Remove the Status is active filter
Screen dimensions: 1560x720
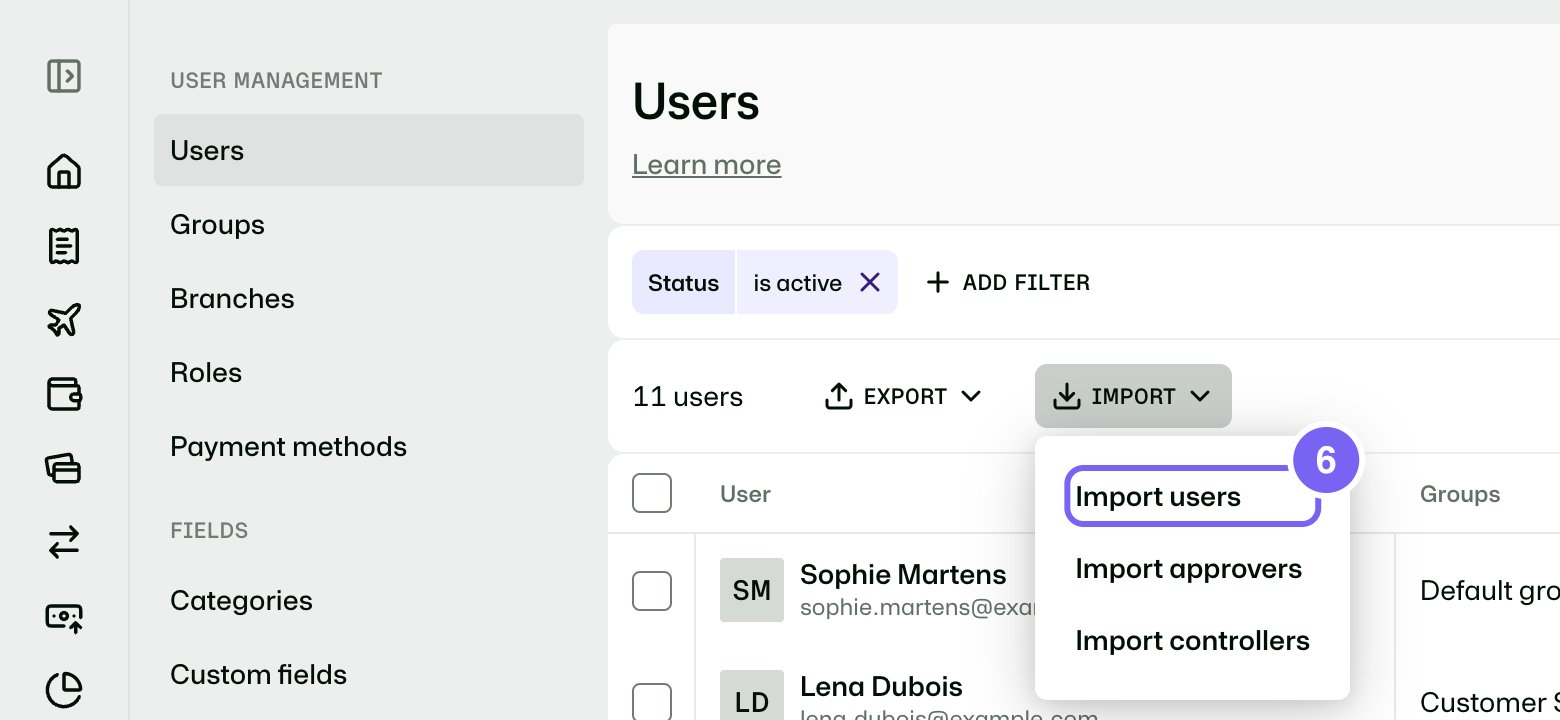pyautogui.click(x=870, y=283)
